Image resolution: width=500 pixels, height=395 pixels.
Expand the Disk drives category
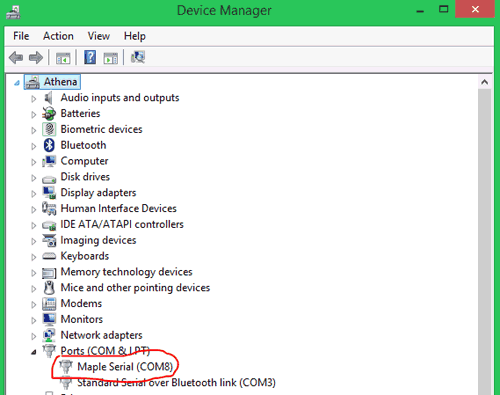tap(34, 178)
